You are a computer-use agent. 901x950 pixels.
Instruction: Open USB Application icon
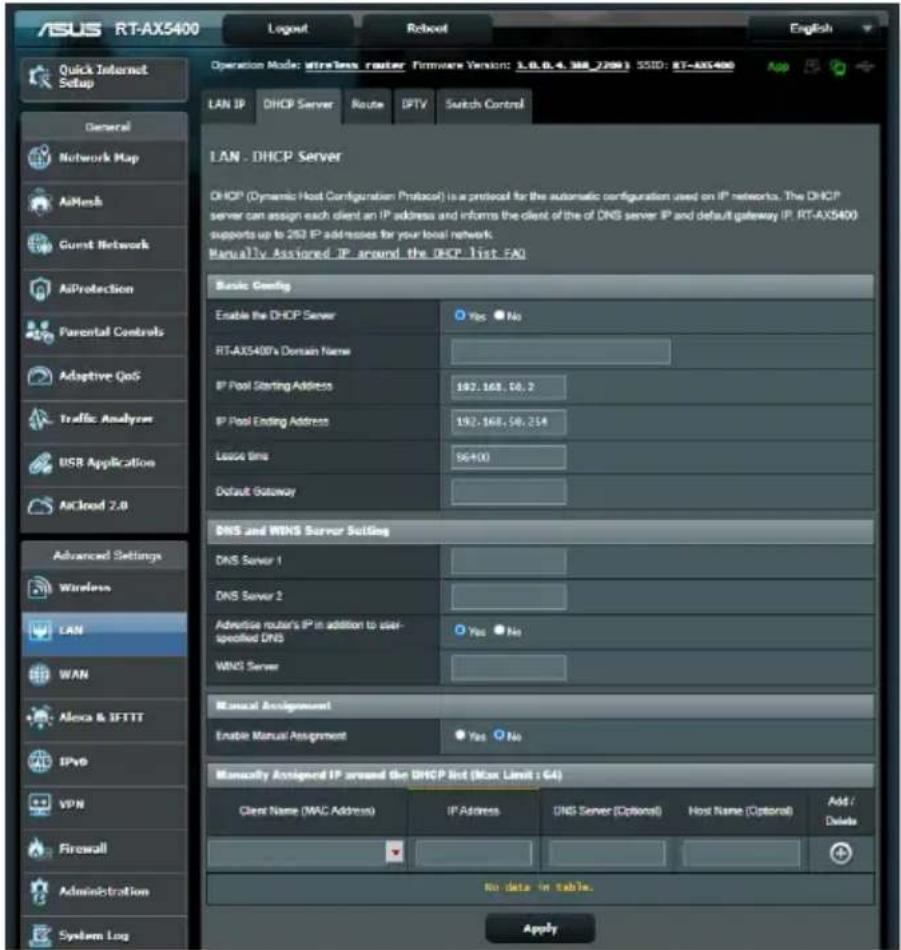pos(39,463)
